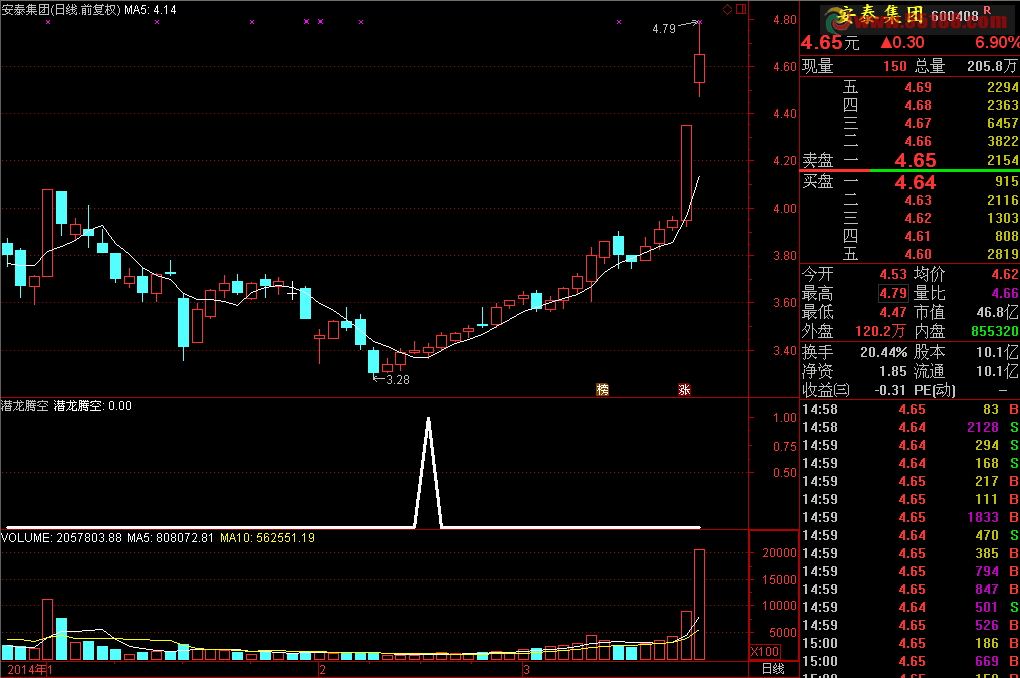Click the tallest volume bar at chart right
The image size is (1020, 678).
click(x=699, y=604)
